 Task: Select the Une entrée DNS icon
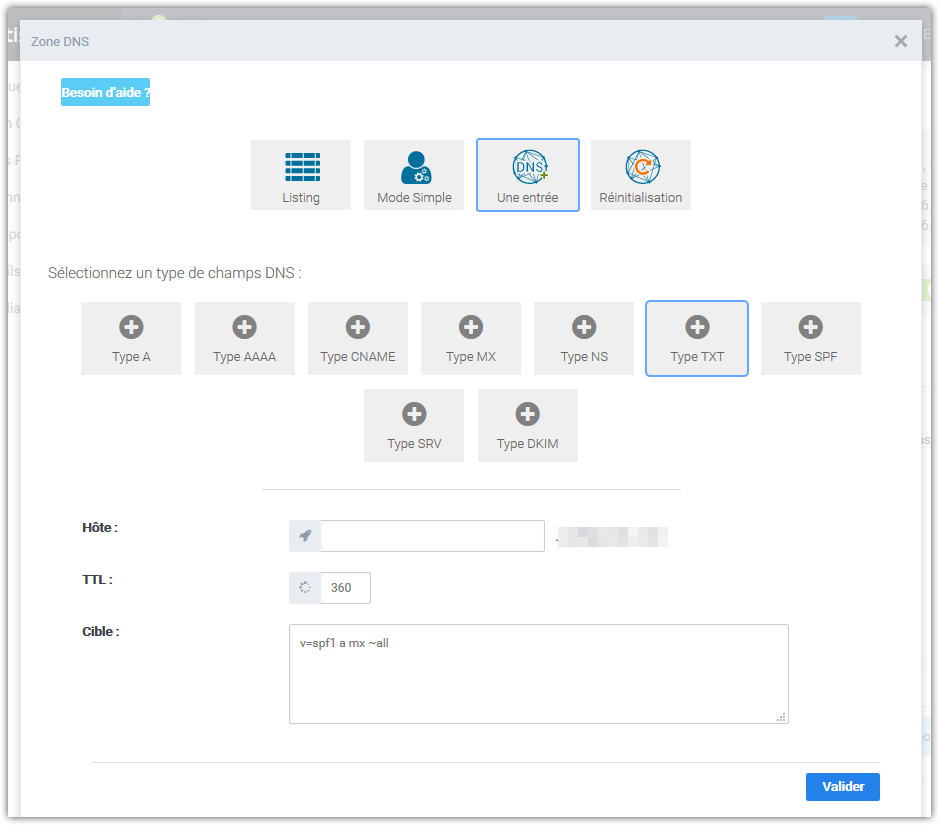click(x=527, y=174)
